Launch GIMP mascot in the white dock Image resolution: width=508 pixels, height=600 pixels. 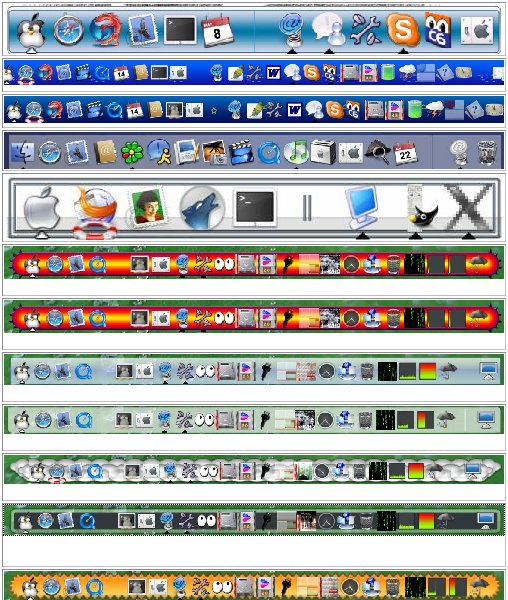pyautogui.click(x=423, y=210)
